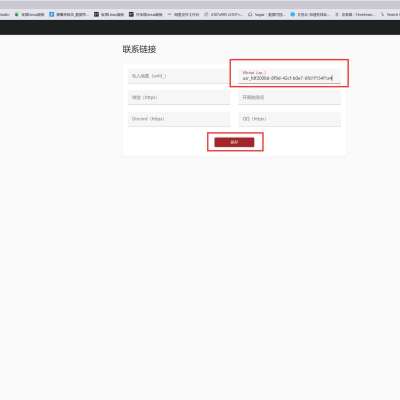Click the red submit button
The image size is (400, 400).
tap(234, 142)
